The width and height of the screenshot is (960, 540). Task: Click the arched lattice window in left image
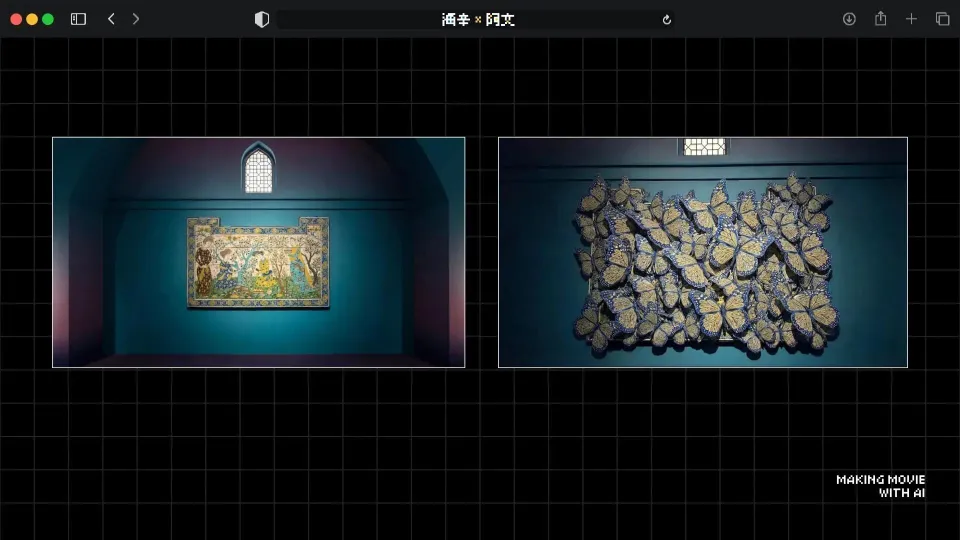pos(258,171)
